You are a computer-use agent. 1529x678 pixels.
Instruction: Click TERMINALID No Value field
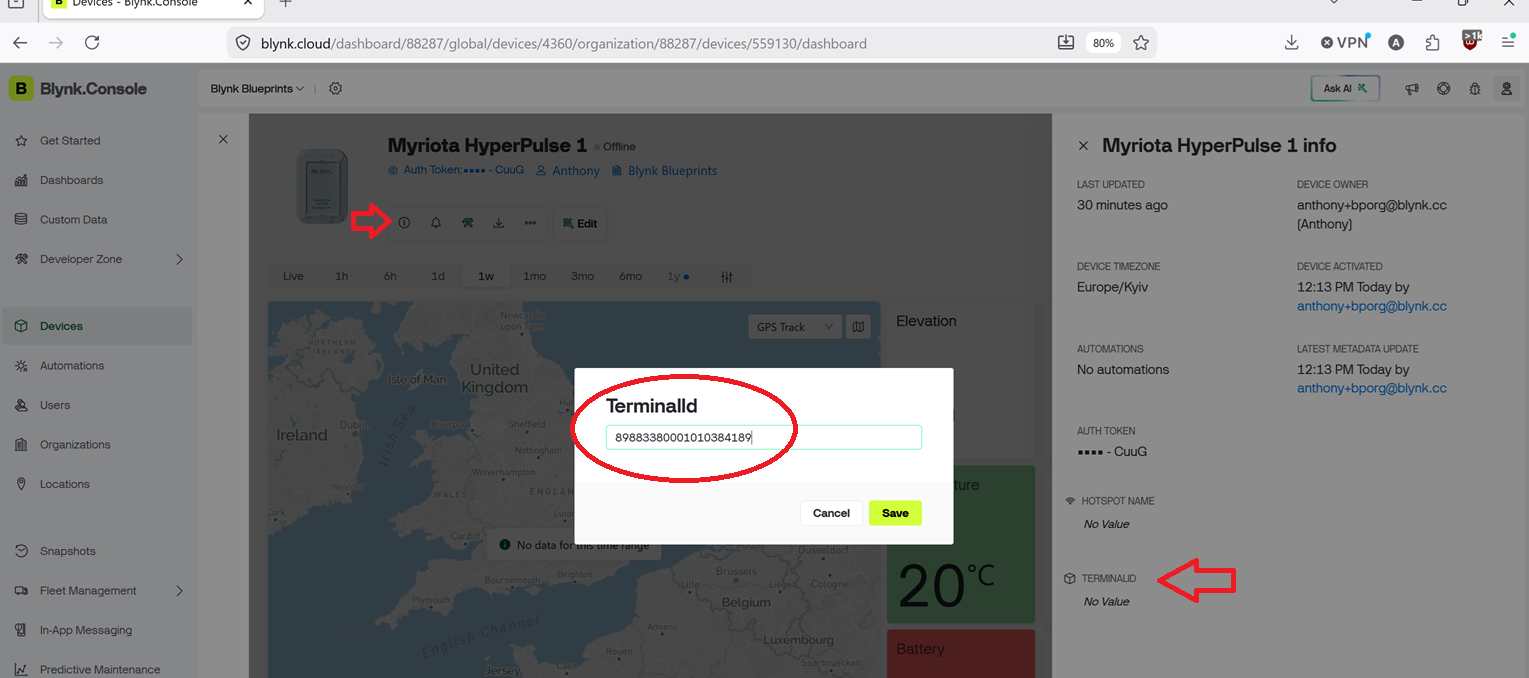pos(1107,602)
